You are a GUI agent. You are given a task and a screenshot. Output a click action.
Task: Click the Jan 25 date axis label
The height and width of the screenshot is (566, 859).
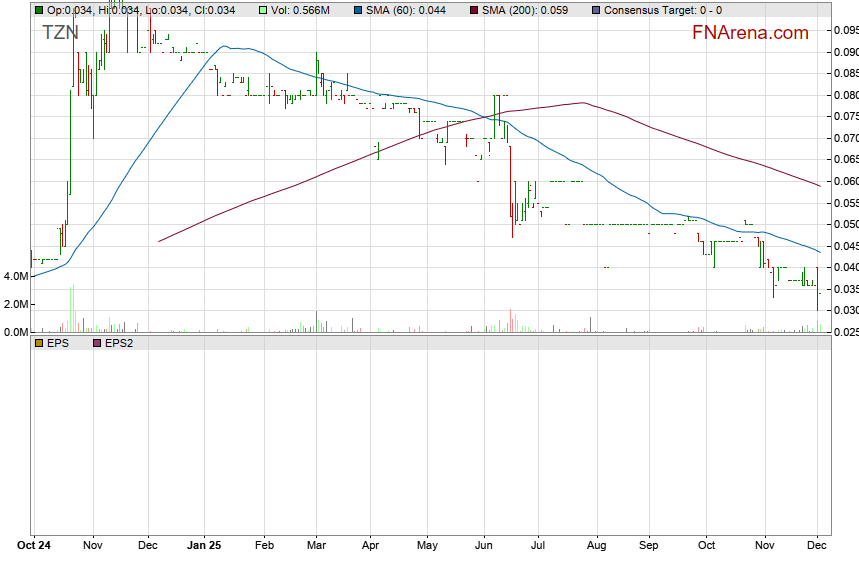pyautogui.click(x=204, y=547)
